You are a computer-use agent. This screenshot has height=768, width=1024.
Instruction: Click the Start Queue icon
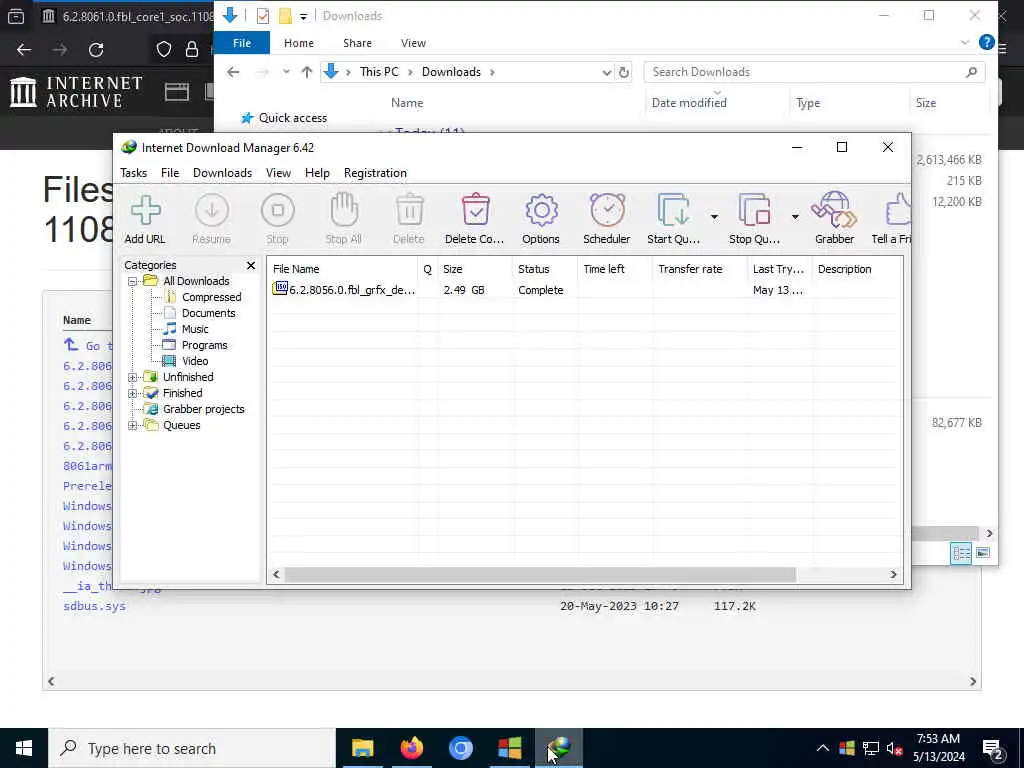tap(673, 219)
